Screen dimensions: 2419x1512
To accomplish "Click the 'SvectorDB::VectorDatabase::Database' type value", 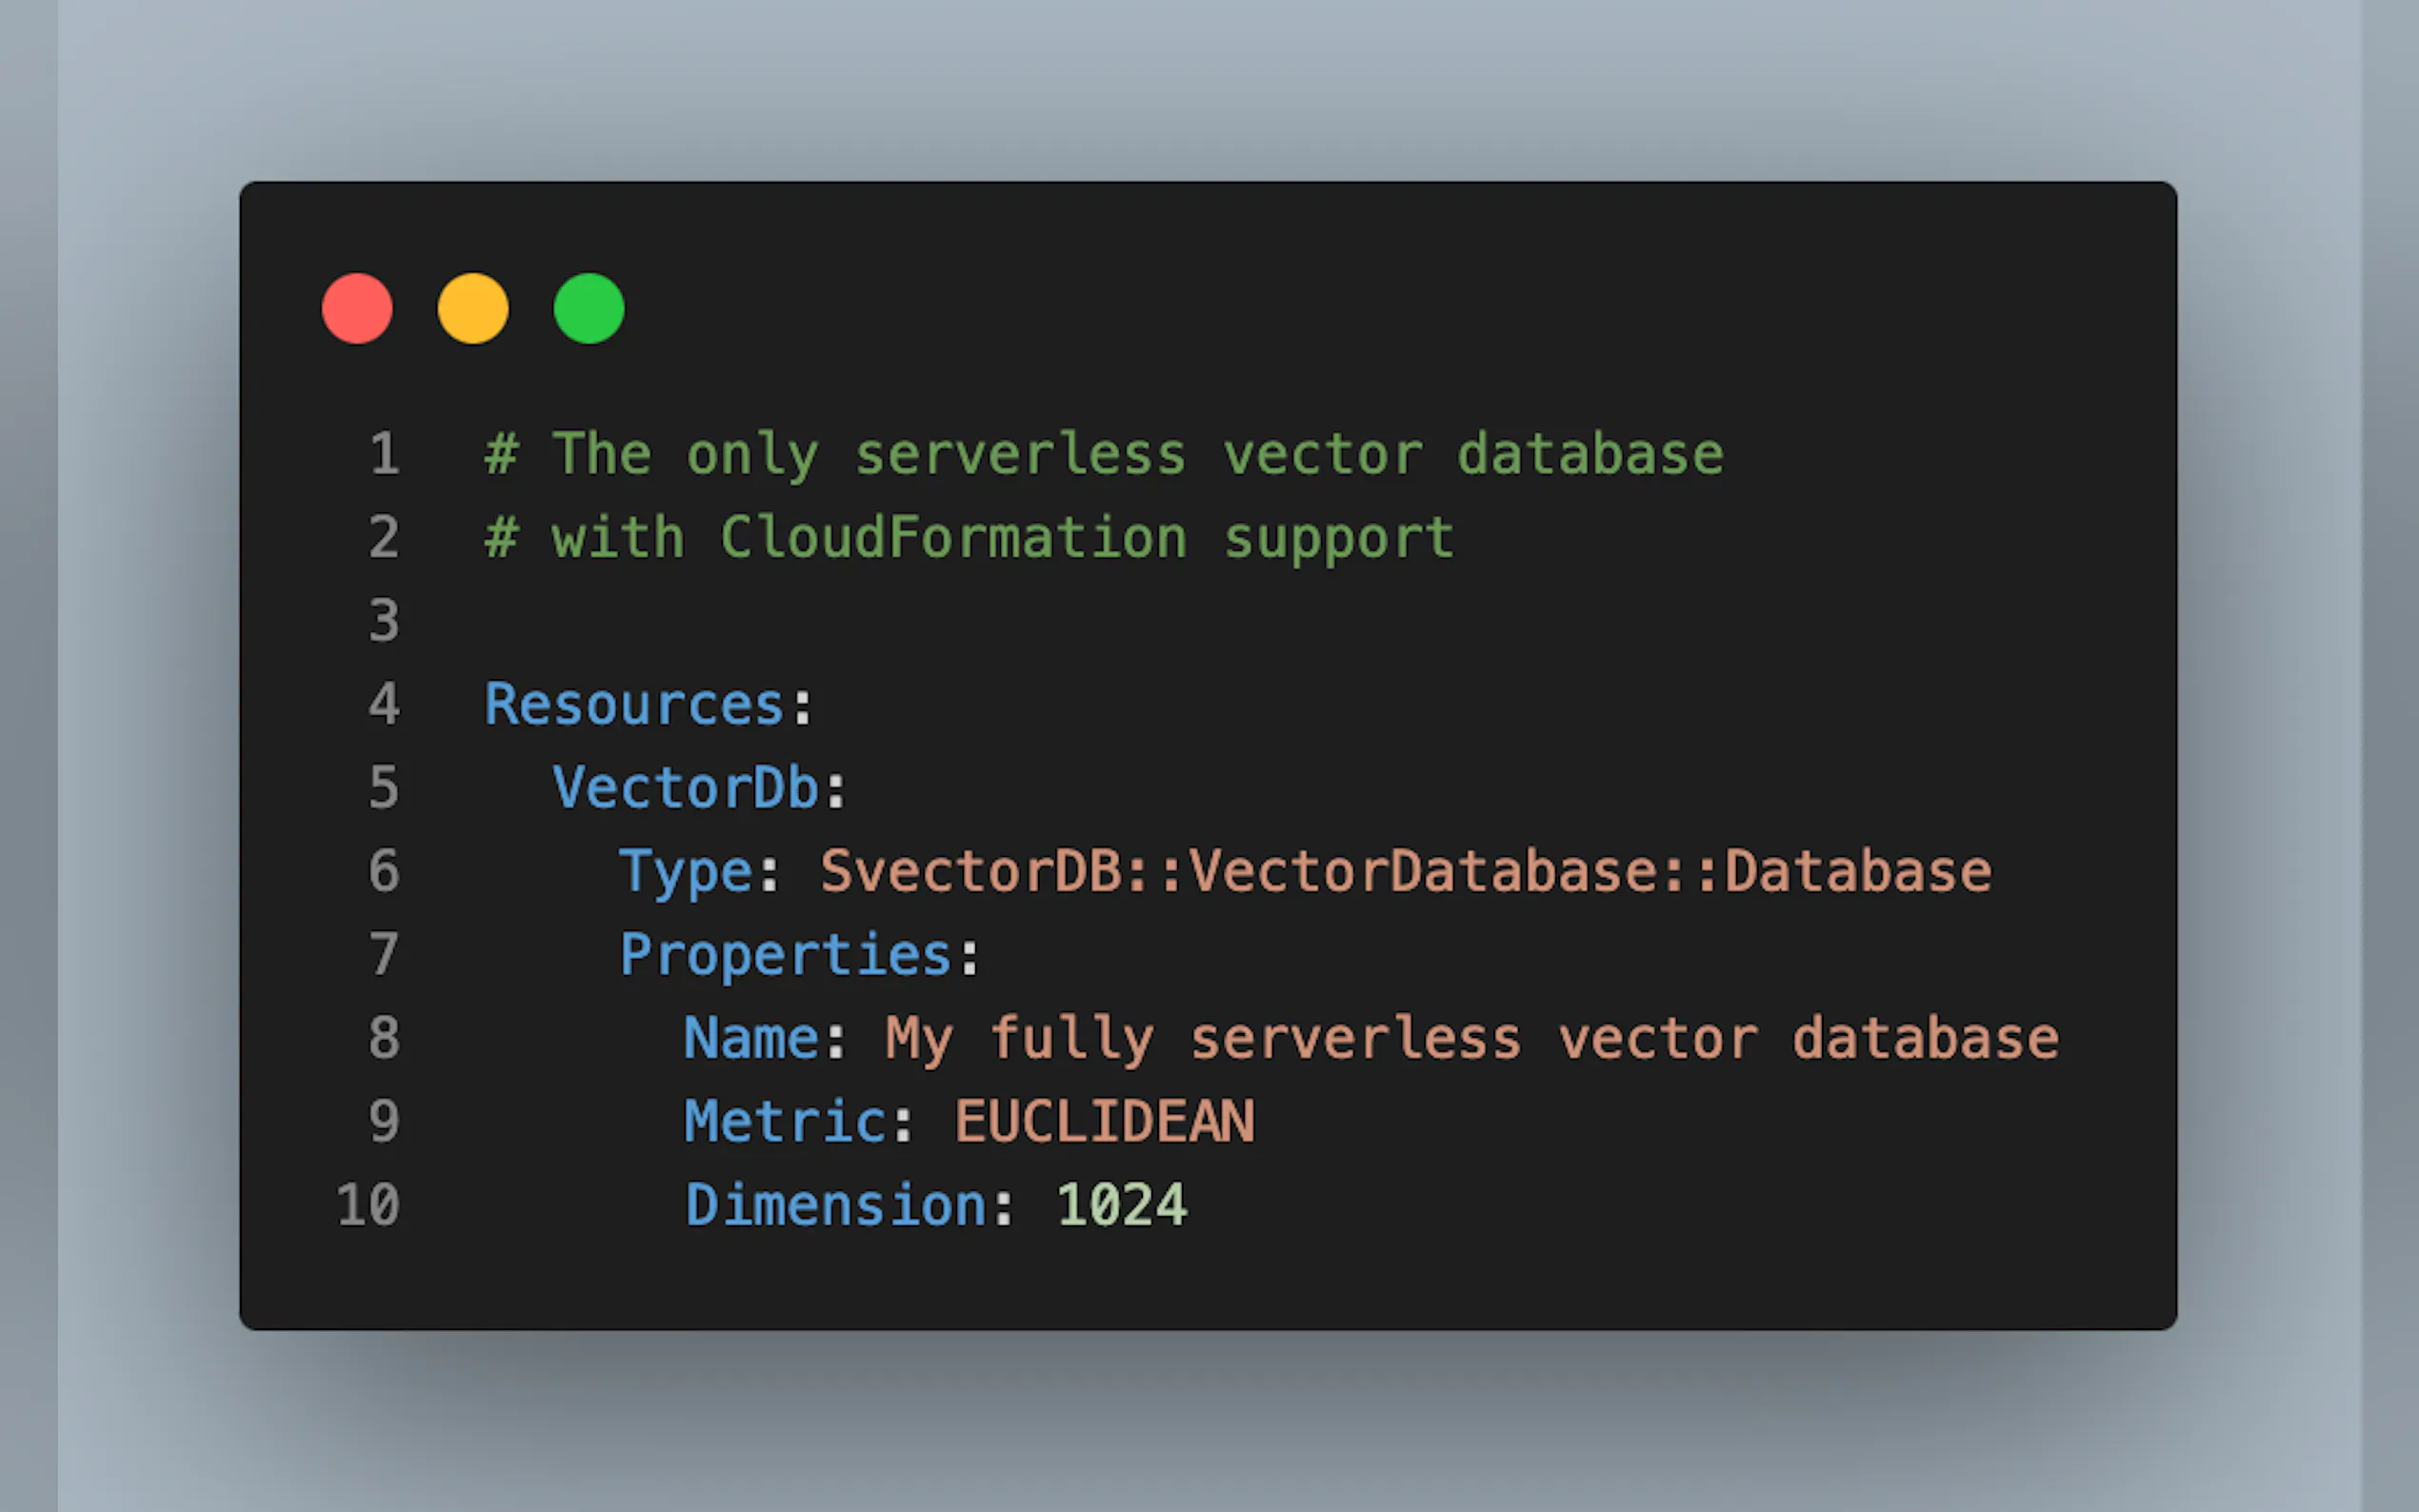I will pyautogui.click(x=1405, y=871).
